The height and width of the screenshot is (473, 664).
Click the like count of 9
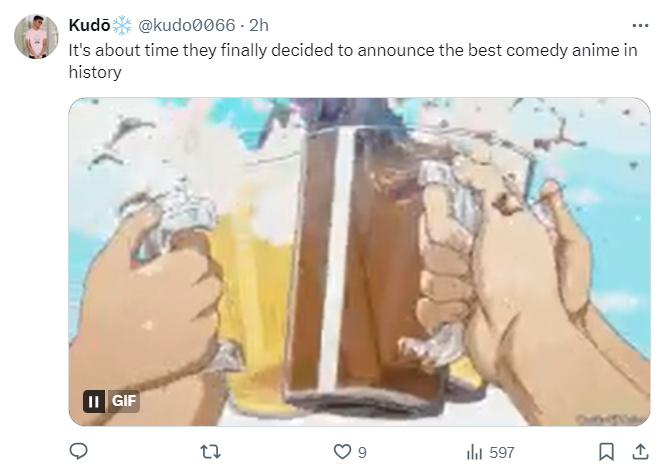362,453
